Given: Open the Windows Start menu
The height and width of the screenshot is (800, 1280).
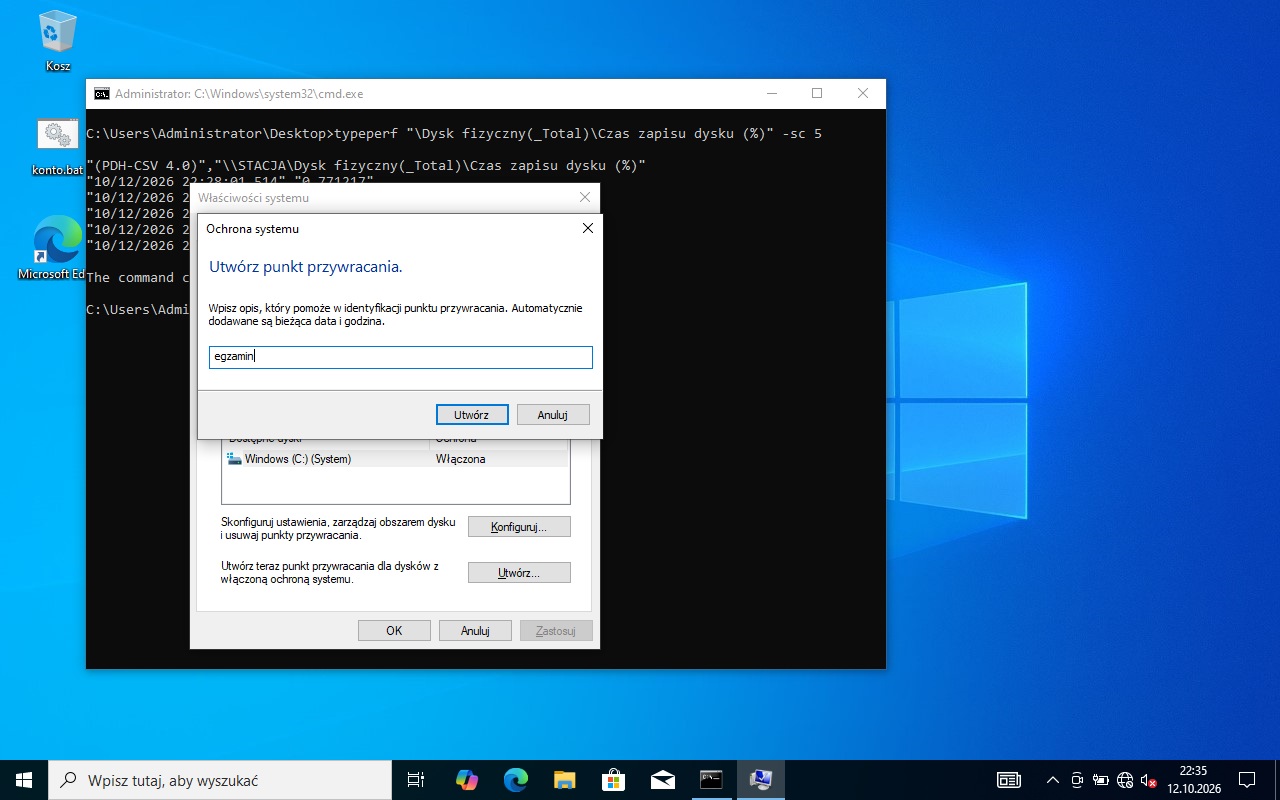Looking at the screenshot, I should [x=24, y=780].
